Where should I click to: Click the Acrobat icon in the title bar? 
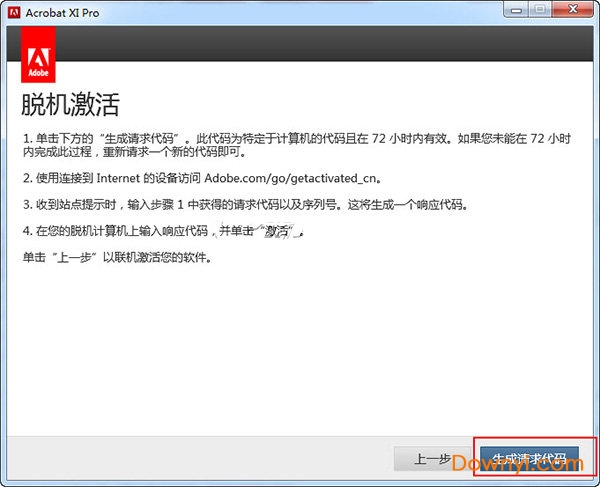click(x=13, y=10)
